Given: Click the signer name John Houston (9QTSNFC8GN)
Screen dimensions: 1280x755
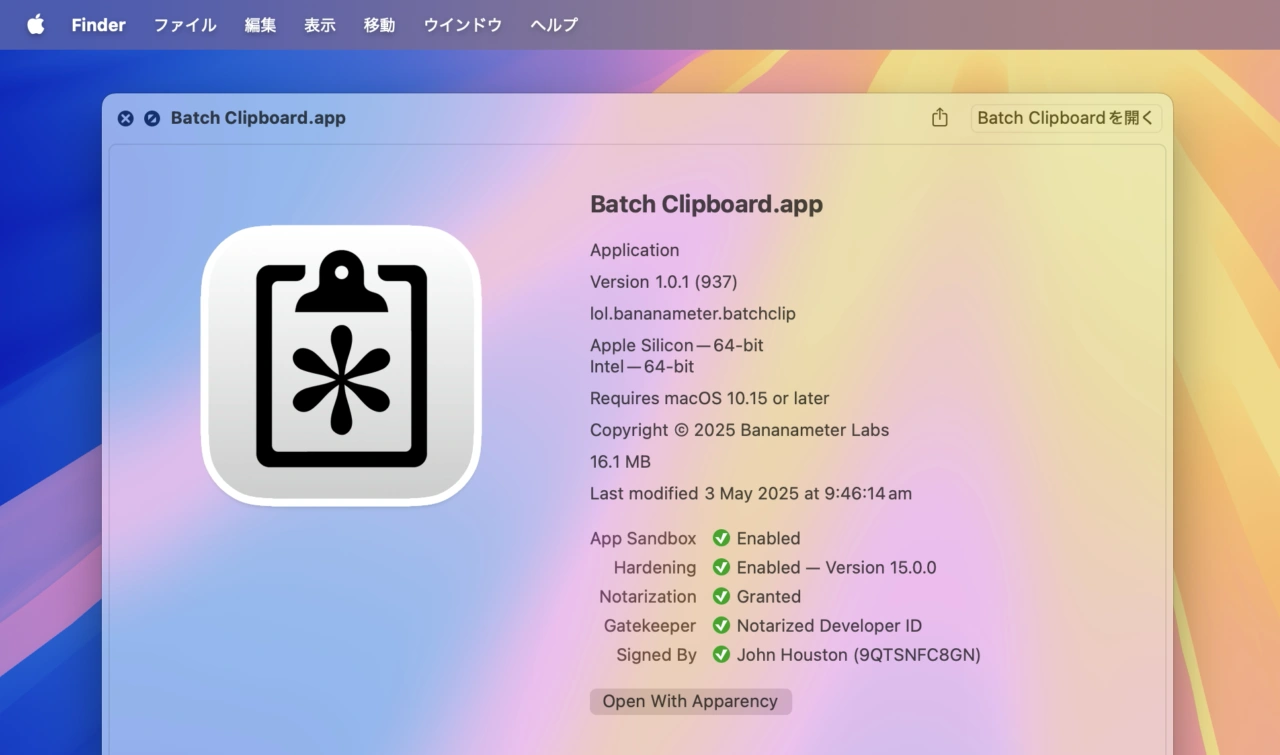Looking at the screenshot, I should point(858,655).
